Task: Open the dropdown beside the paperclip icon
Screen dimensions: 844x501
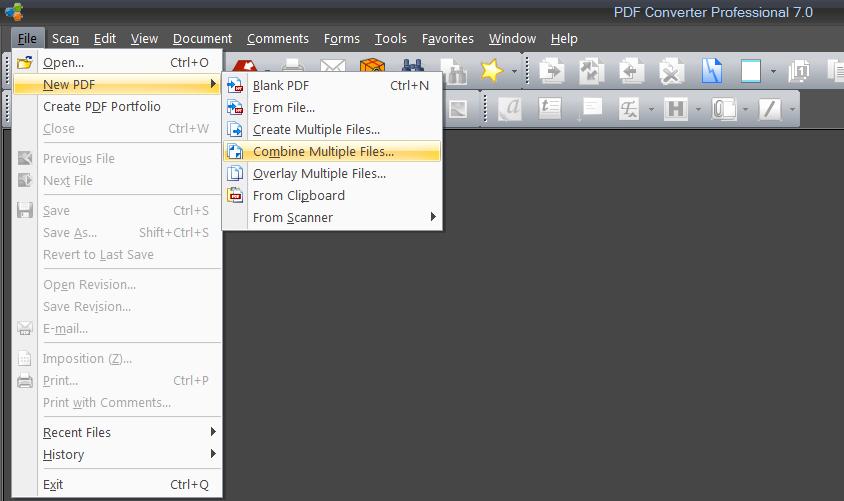Action: (x=745, y=109)
